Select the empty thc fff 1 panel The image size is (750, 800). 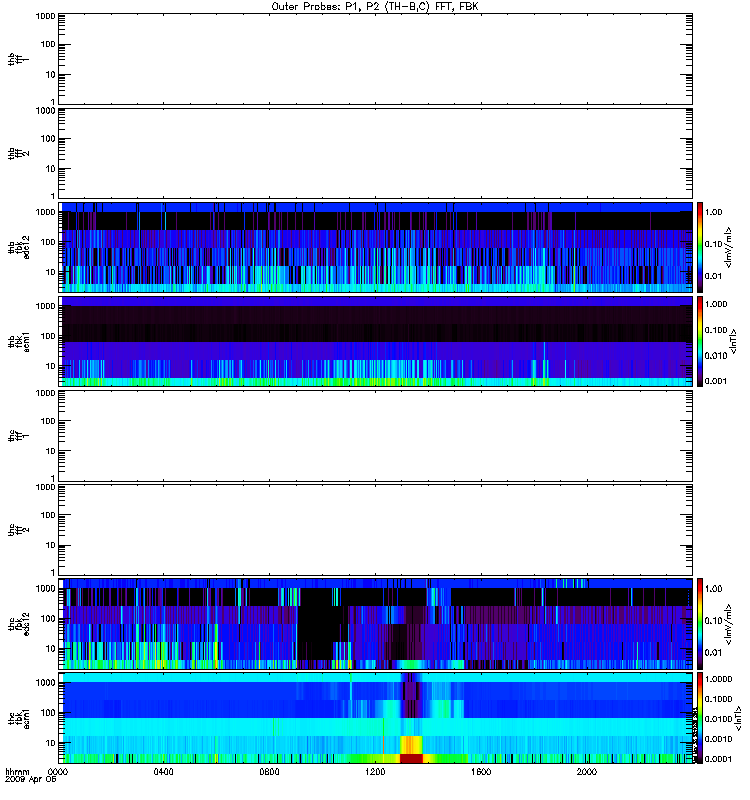coord(376,436)
